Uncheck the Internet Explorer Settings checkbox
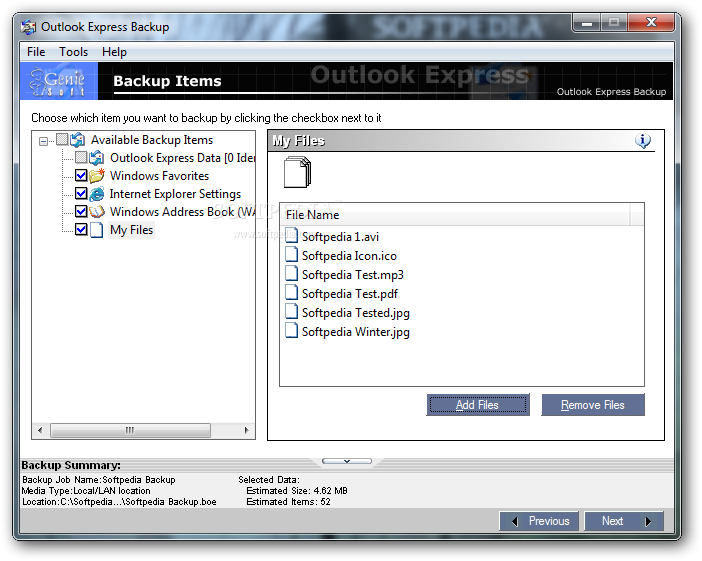This screenshot has height=561, width=702. pyautogui.click(x=81, y=193)
